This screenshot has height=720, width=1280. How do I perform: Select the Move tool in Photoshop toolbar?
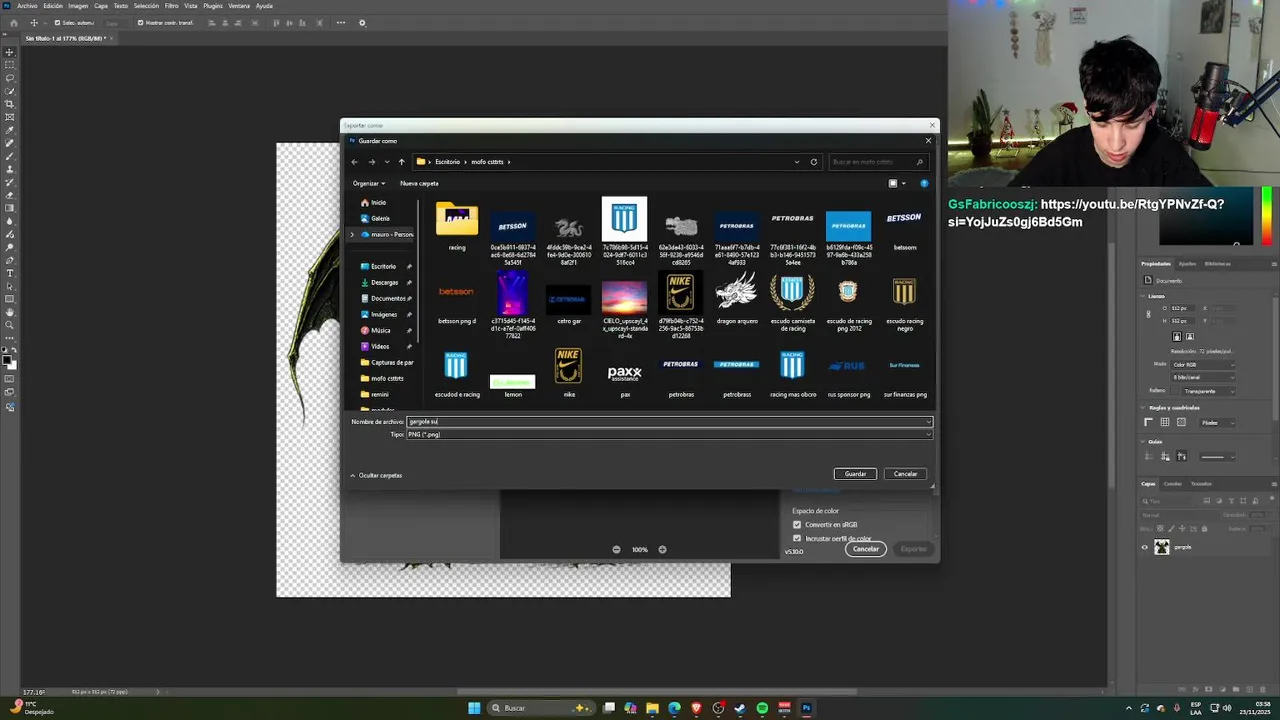(x=10, y=52)
